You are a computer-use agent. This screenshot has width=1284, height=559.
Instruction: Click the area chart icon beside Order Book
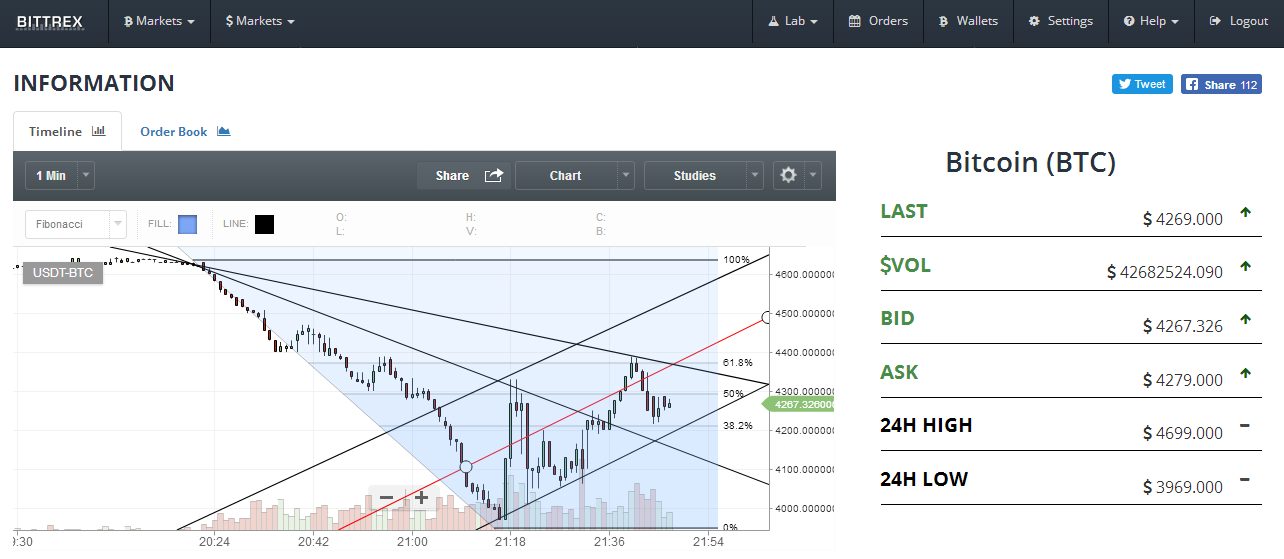tap(224, 131)
